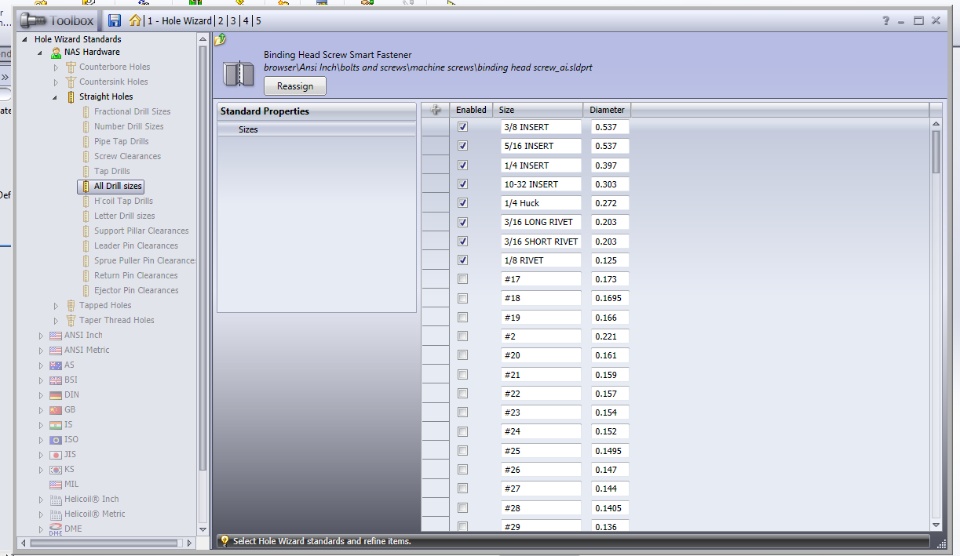Expand the Counterbore Holes node
The width and height of the screenshot is (960, 556).
click(x=55, y=67)
